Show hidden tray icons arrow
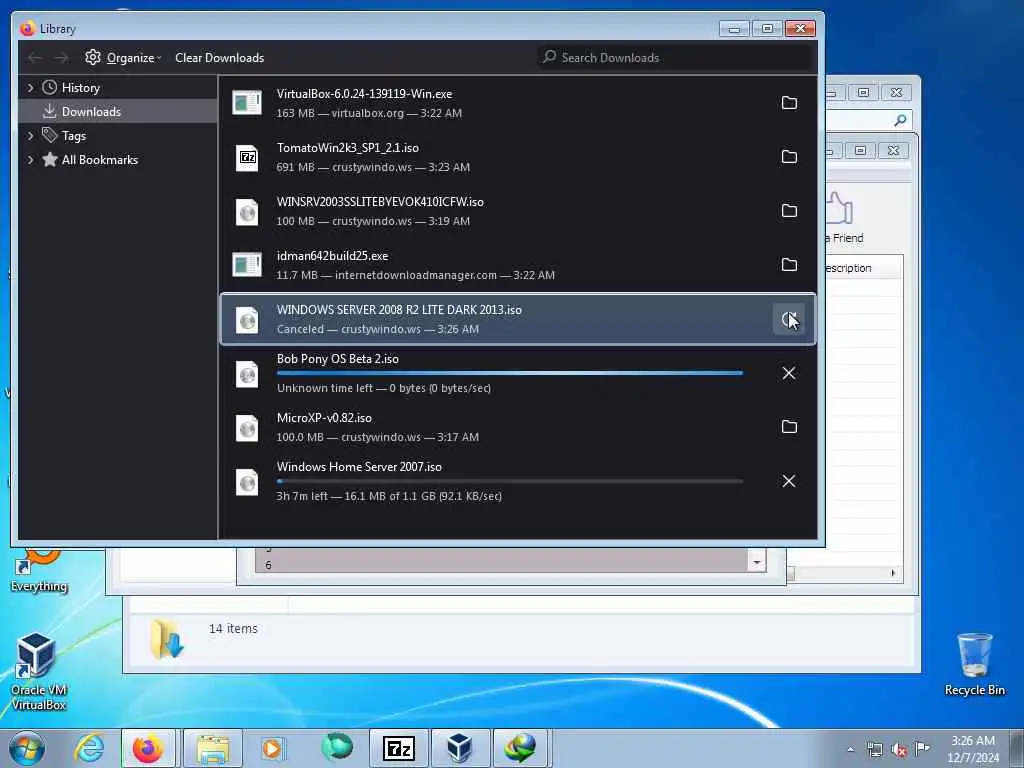The width and height of the screenshot is (1024, 768). click(x=850, y=750)
